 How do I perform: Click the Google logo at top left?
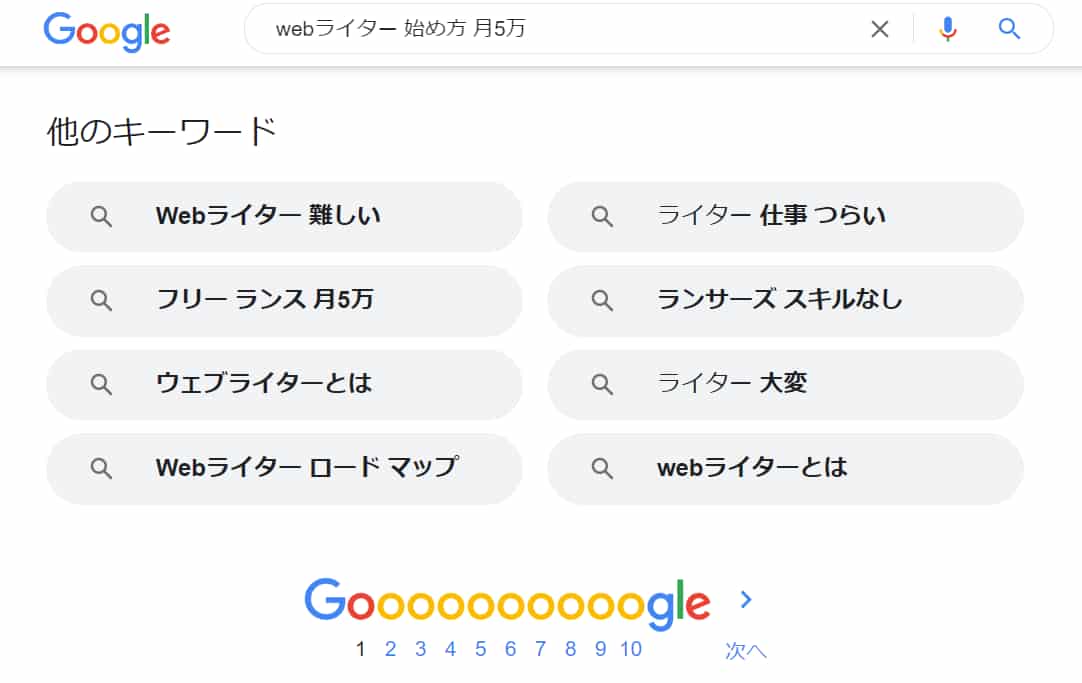coord(107,30)
